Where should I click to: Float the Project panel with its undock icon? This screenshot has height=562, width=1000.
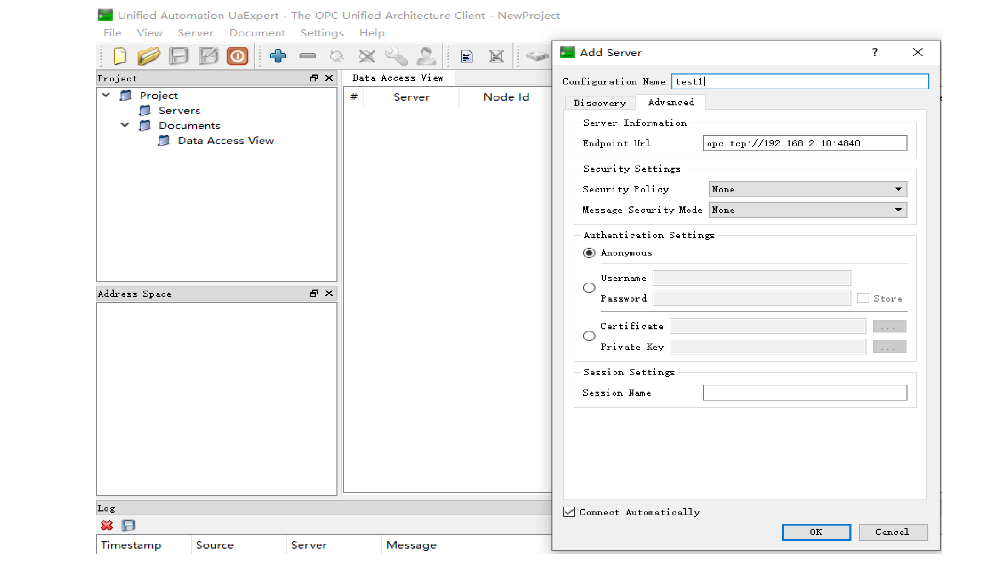click(314, 78)
